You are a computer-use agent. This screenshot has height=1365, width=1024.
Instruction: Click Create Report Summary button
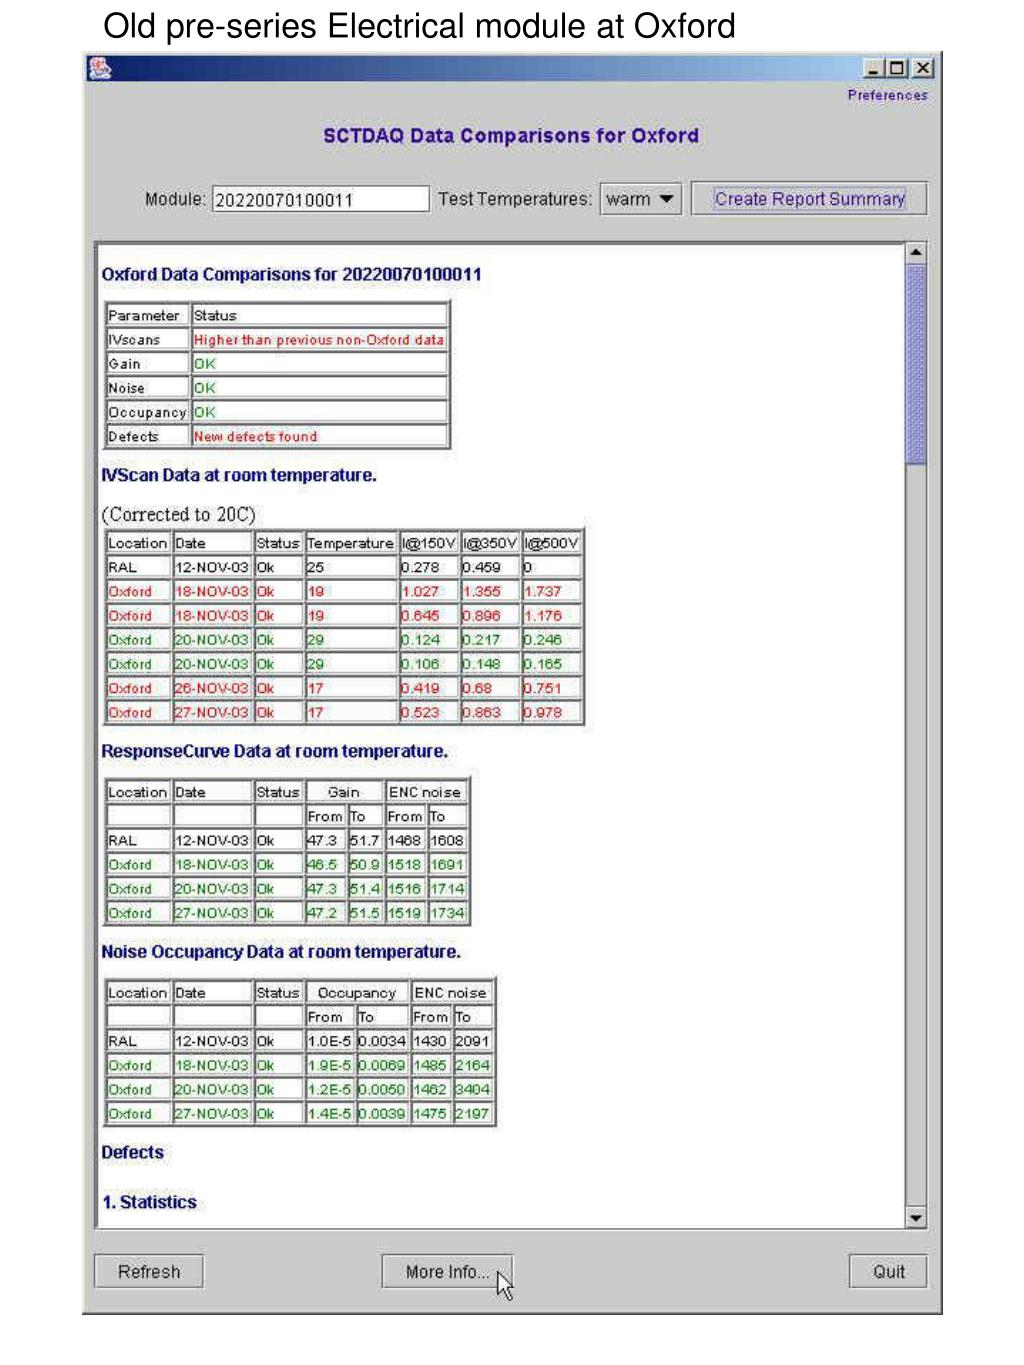coord(809,199)
